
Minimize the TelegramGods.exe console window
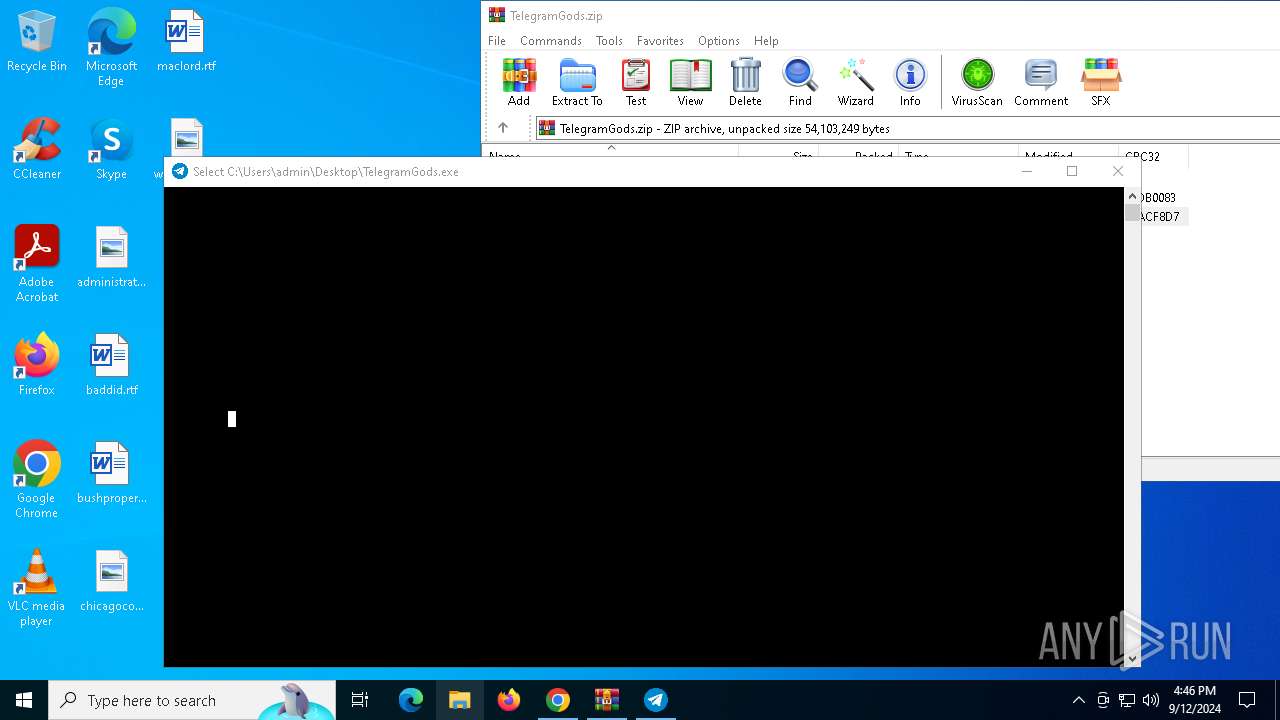1026,171
